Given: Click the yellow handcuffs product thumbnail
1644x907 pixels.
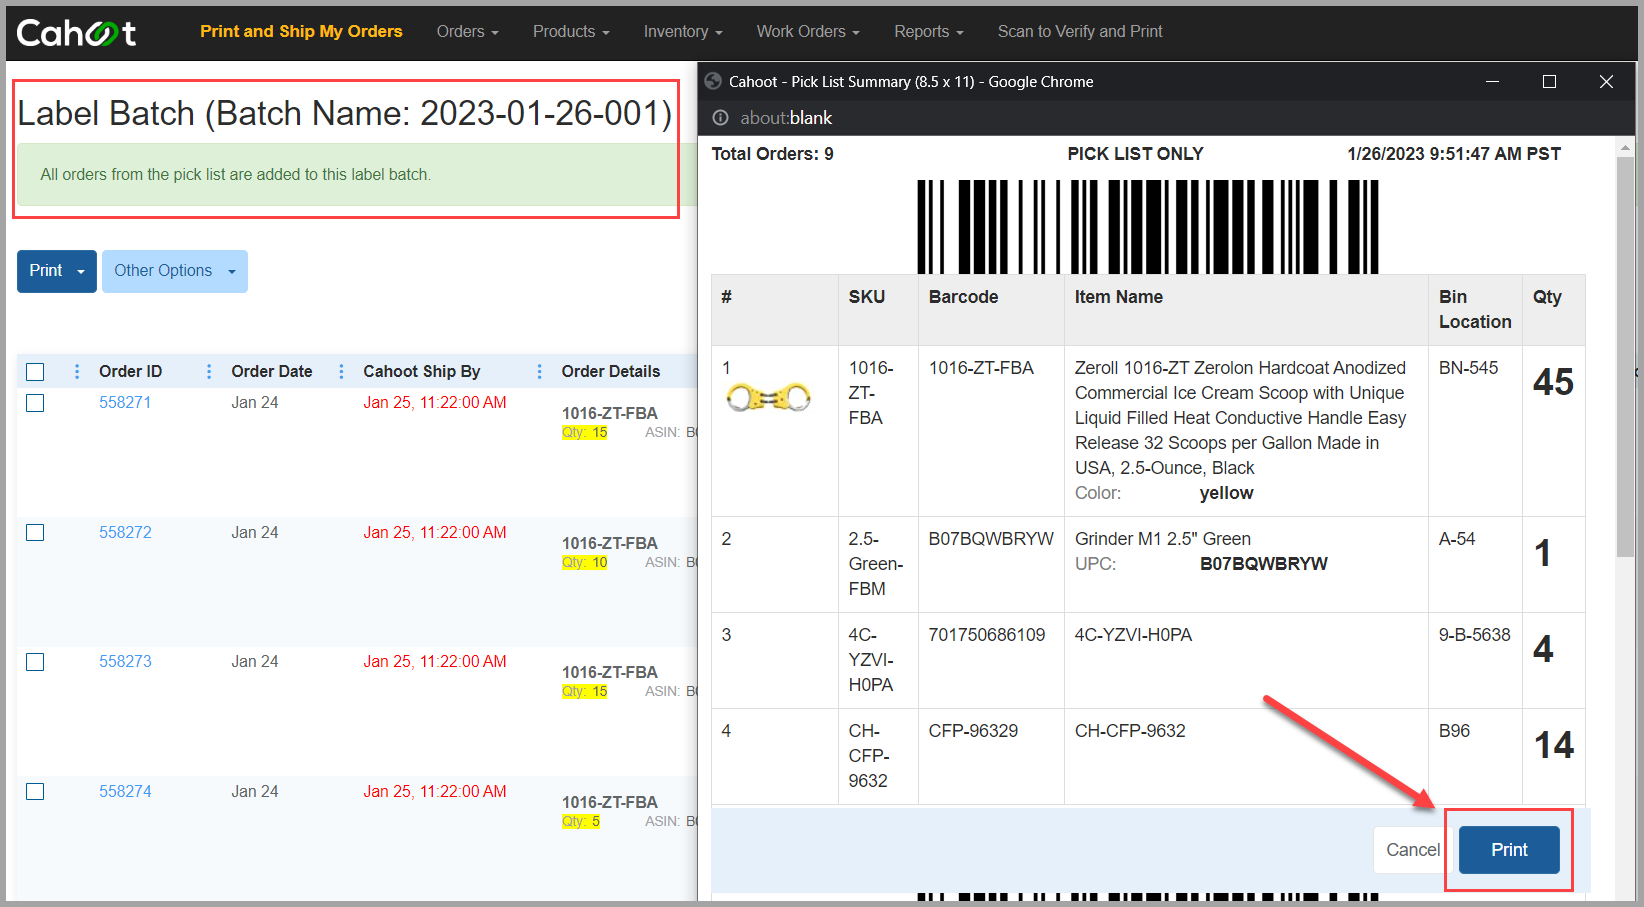Looking at the screenshot, I should tap(768, 398).
